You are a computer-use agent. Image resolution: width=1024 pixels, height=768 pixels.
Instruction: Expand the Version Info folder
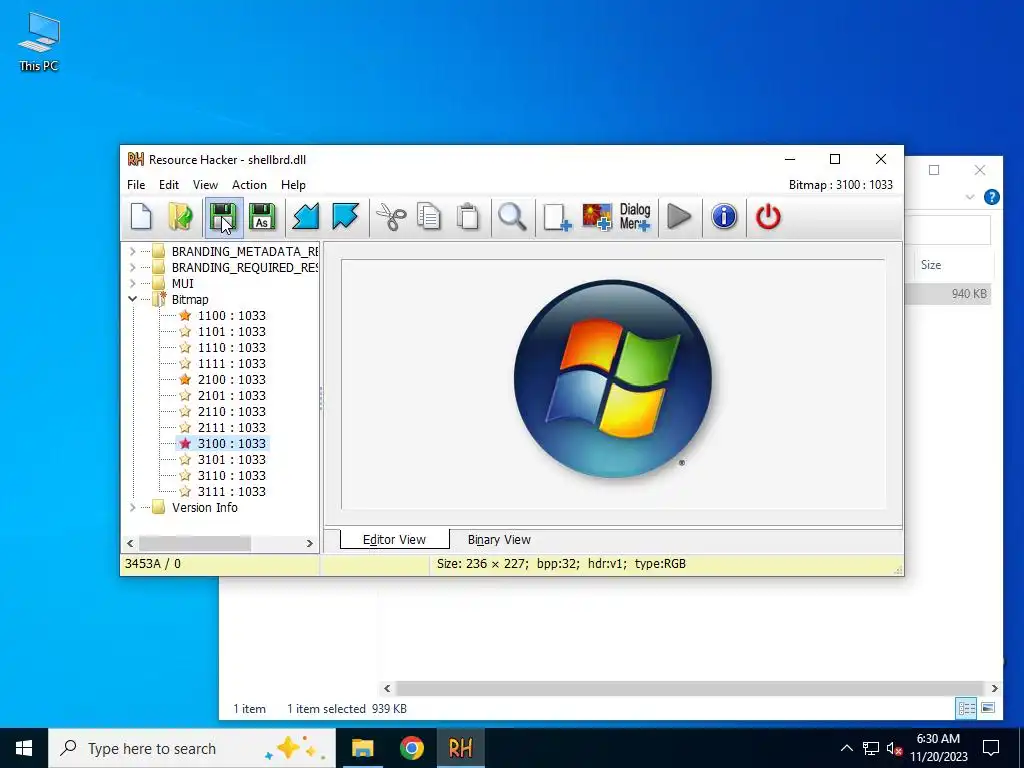133,507
